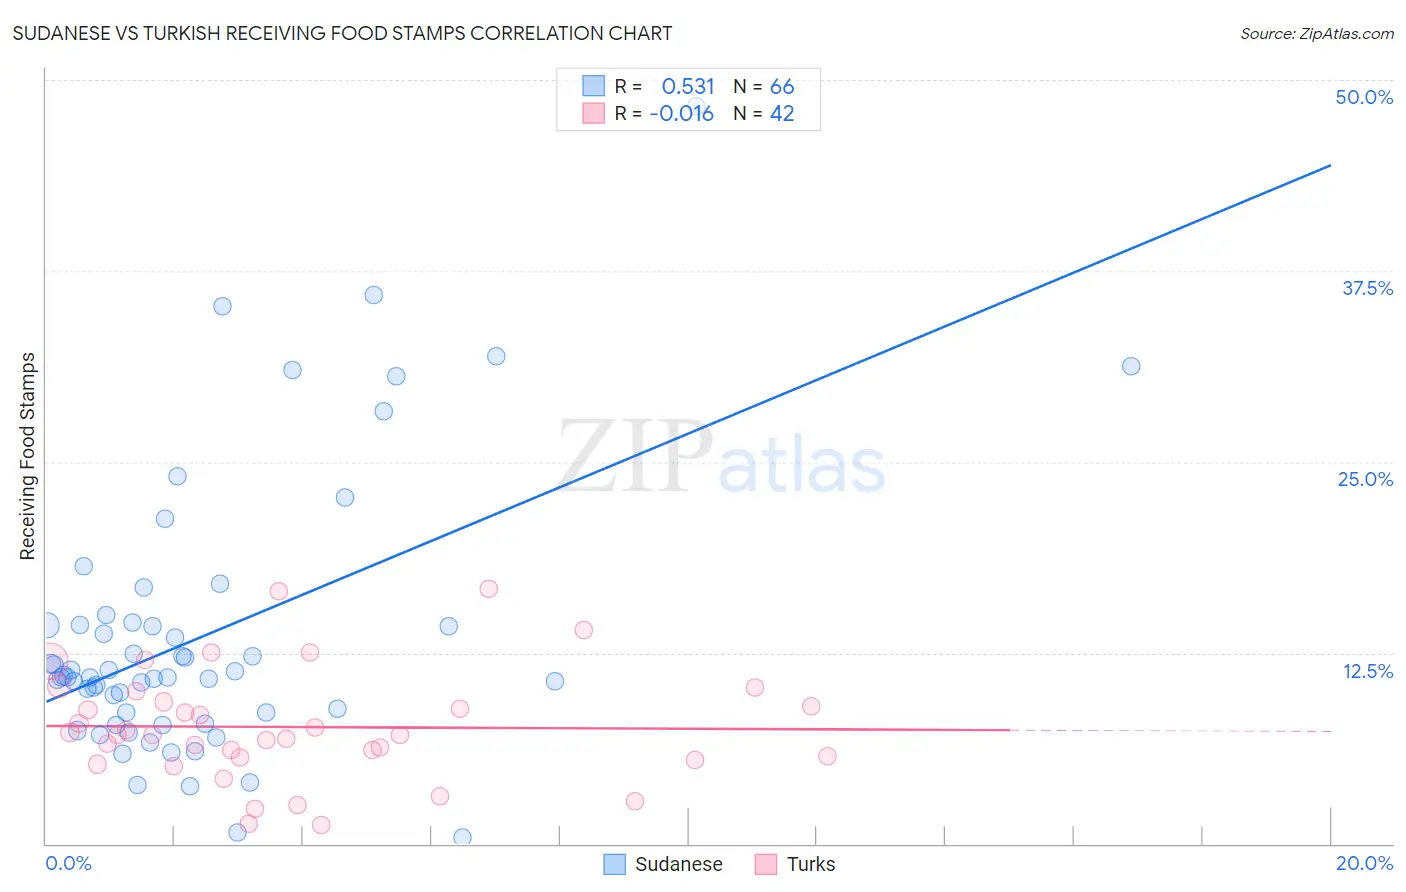Click the 25.0% y-axis label

(x=1365, y=479)
